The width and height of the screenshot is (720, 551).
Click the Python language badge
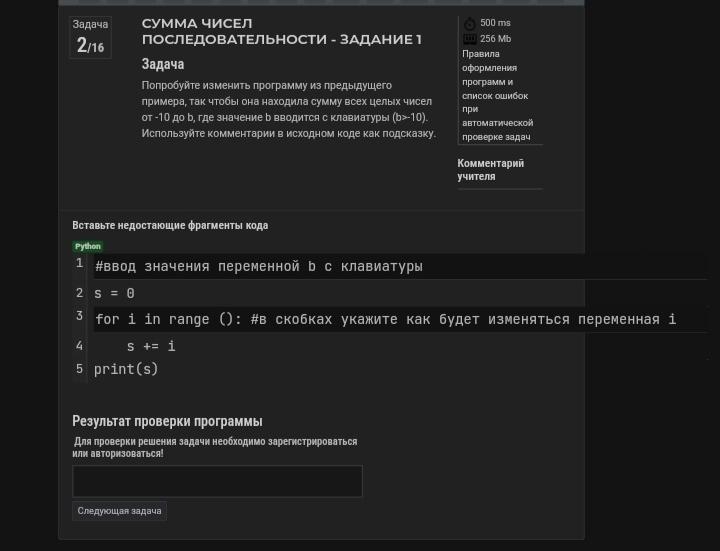(88, 247)
